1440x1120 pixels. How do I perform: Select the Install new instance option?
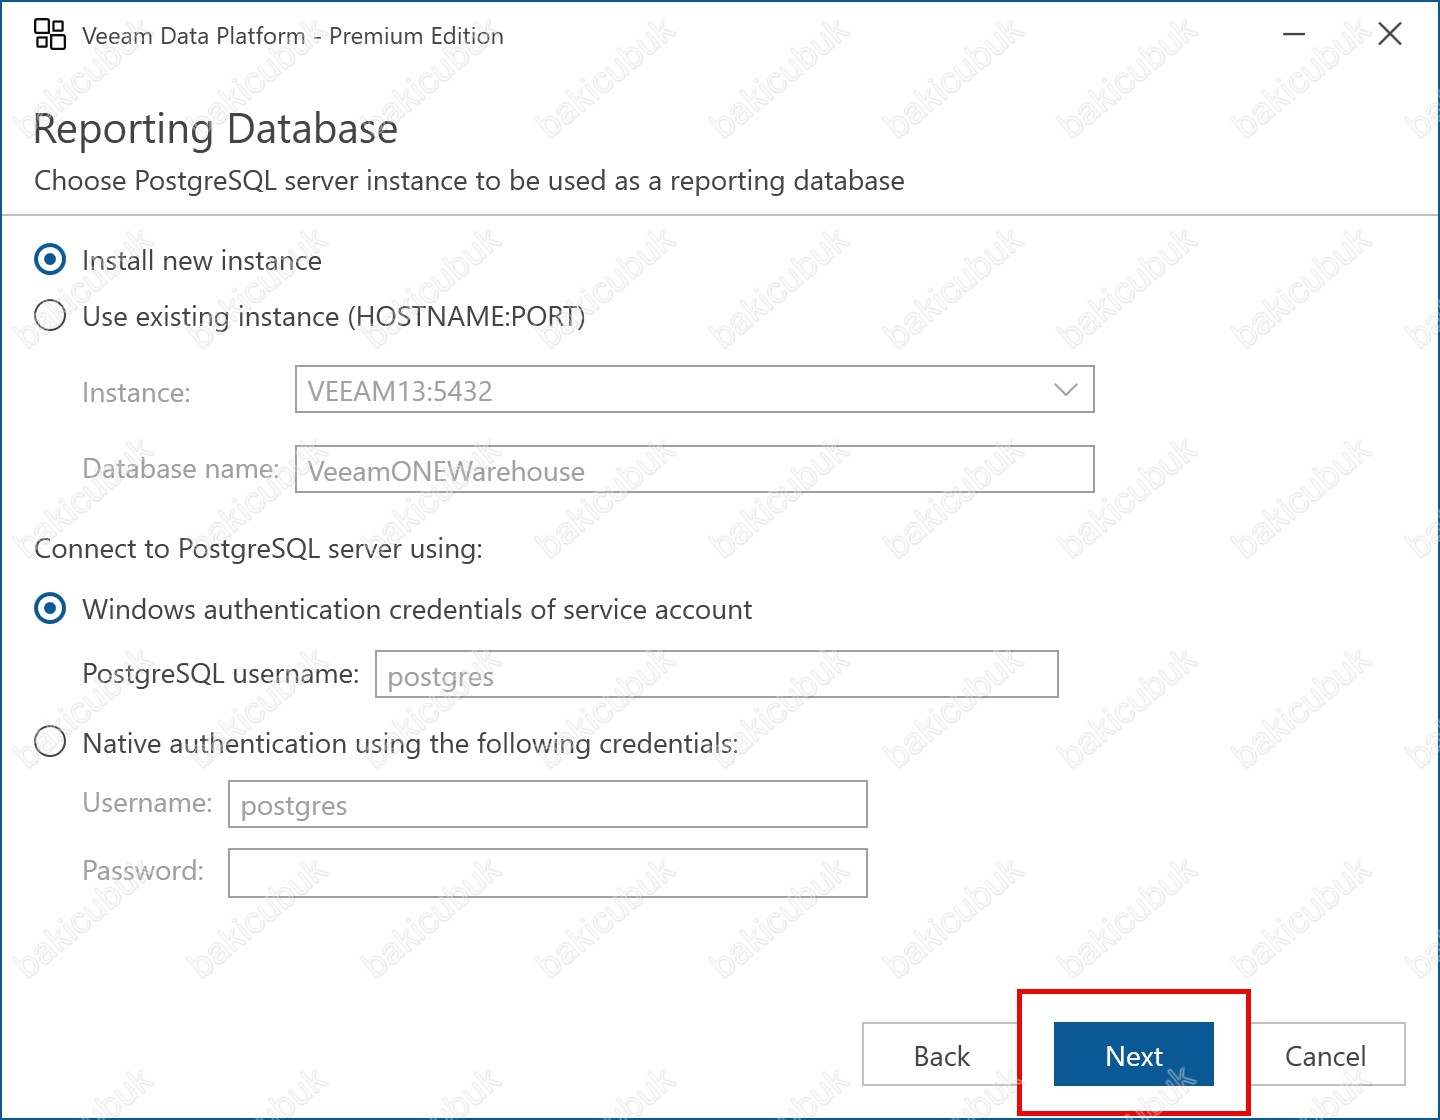tap(50, 260)
